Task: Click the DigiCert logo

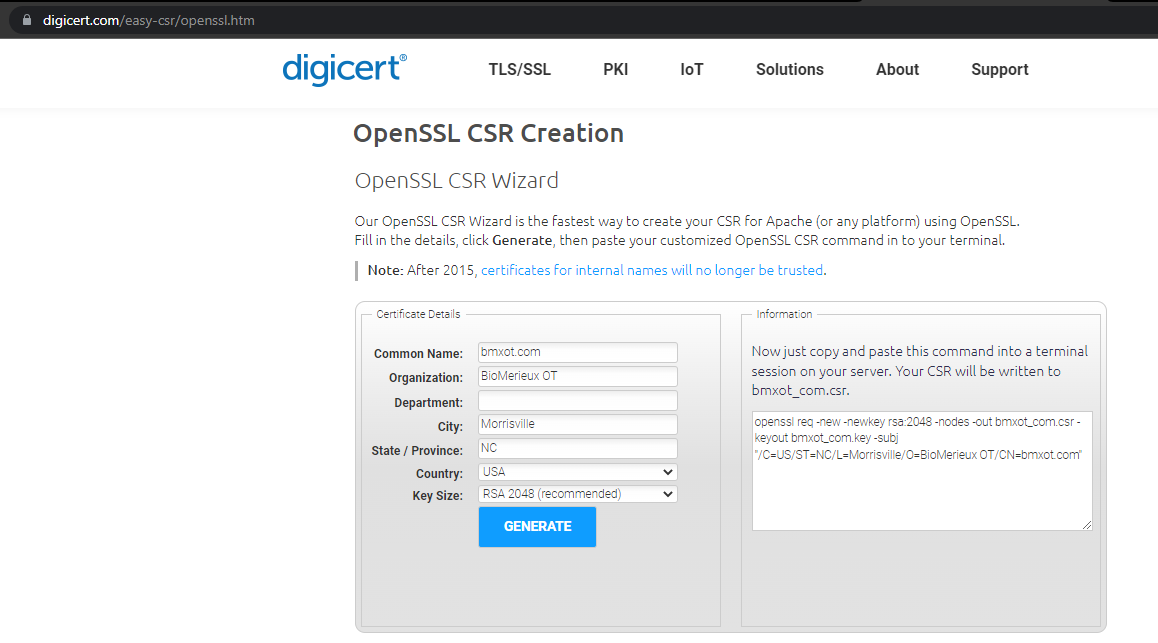Action: (344, 69)
